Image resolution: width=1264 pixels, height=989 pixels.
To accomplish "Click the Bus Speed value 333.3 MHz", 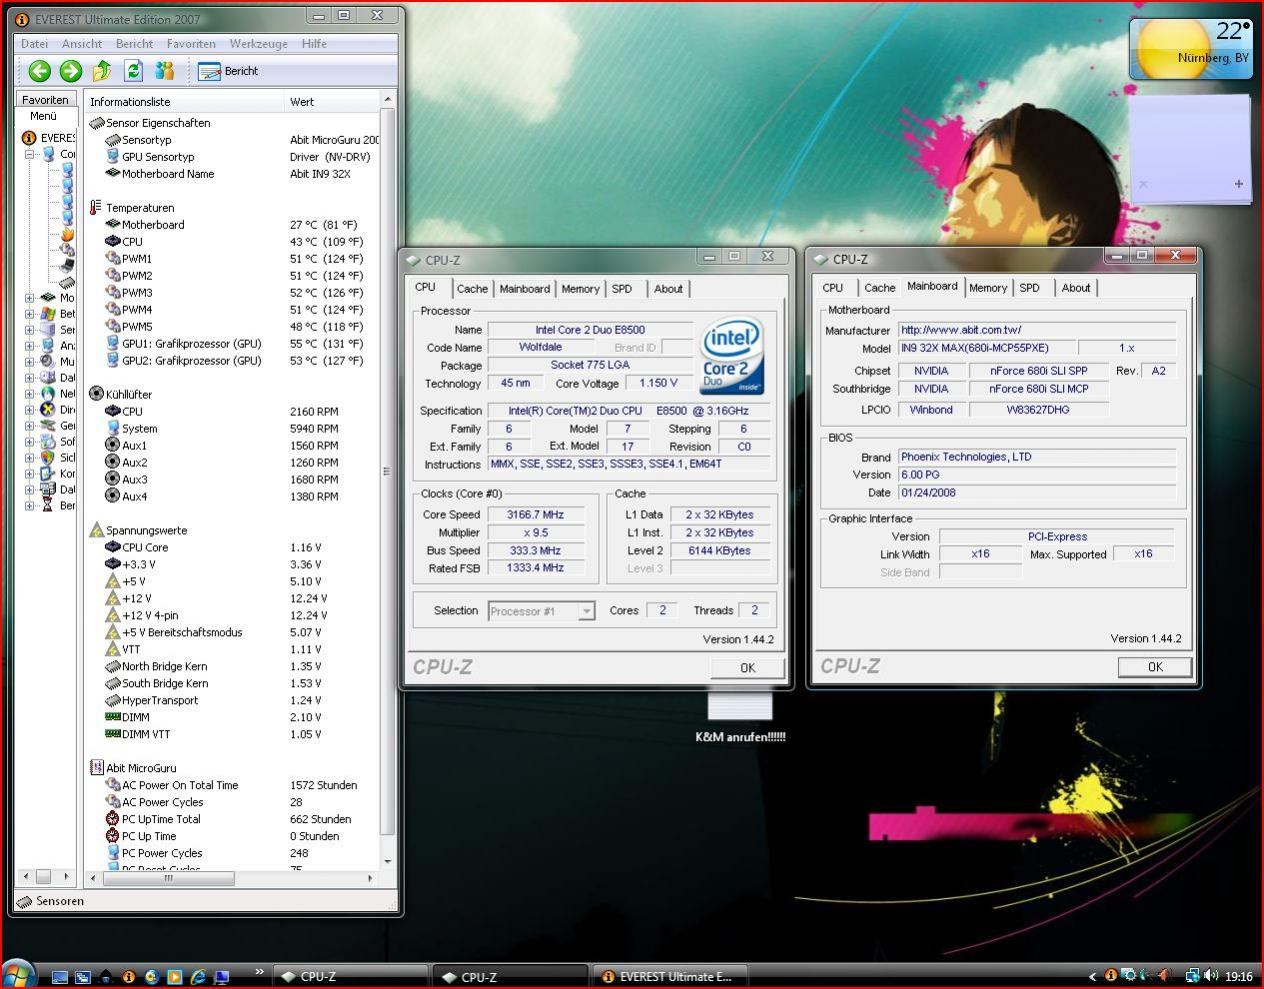I will 536,551.
